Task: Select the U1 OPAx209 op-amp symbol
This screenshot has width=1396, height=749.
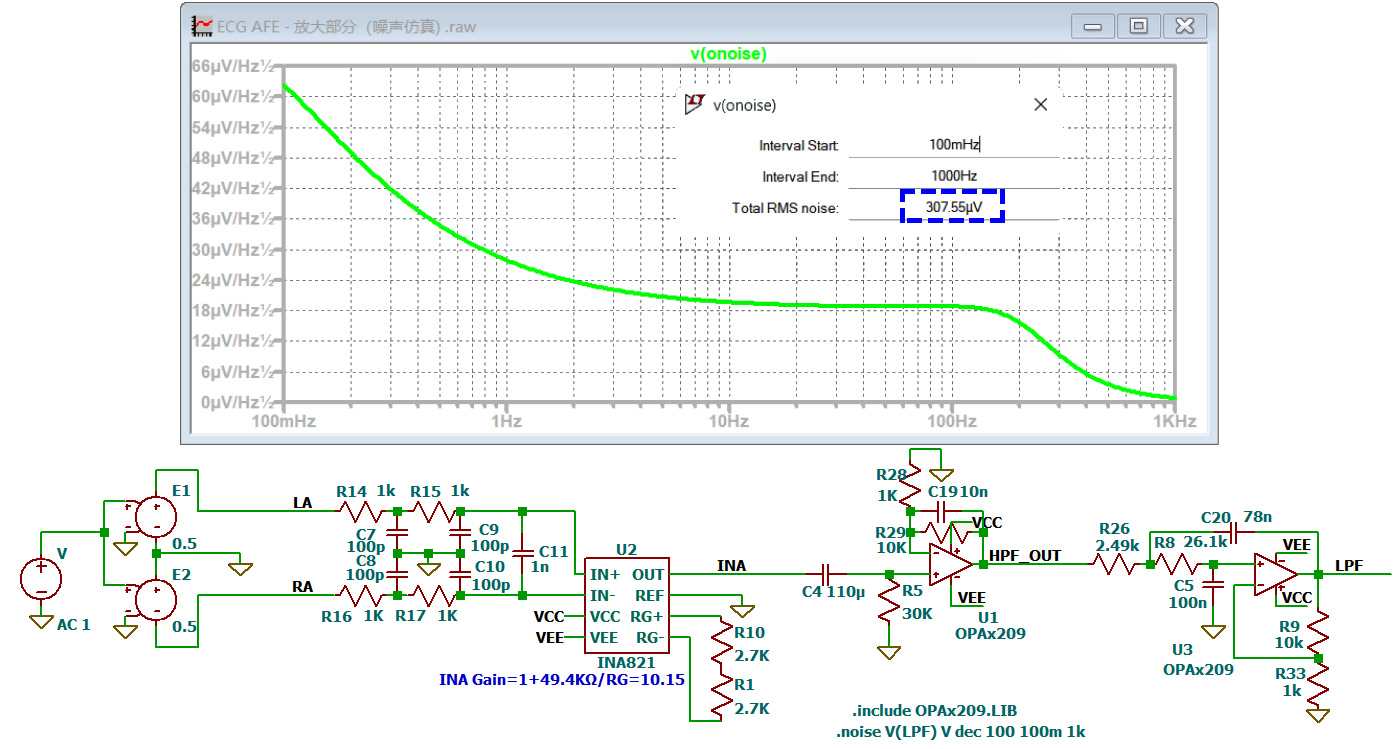Action: coord(950,563)
